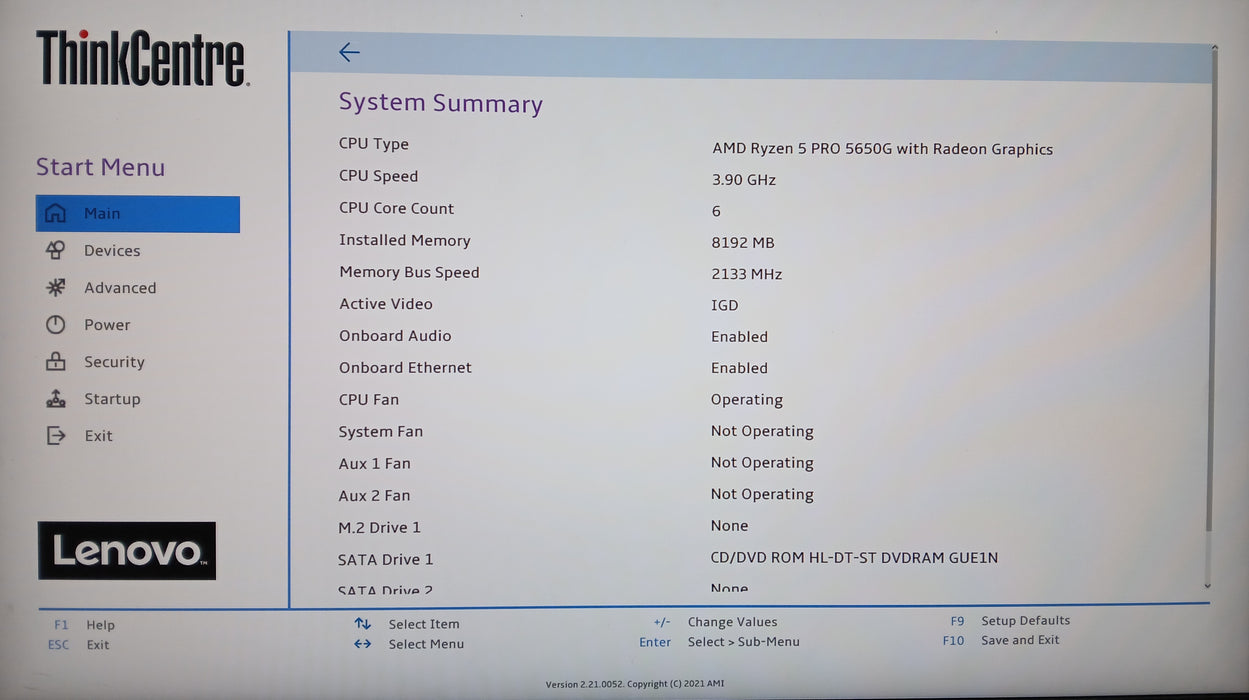
Task: Click the AMI version copyright text
Action: (635, 685)
